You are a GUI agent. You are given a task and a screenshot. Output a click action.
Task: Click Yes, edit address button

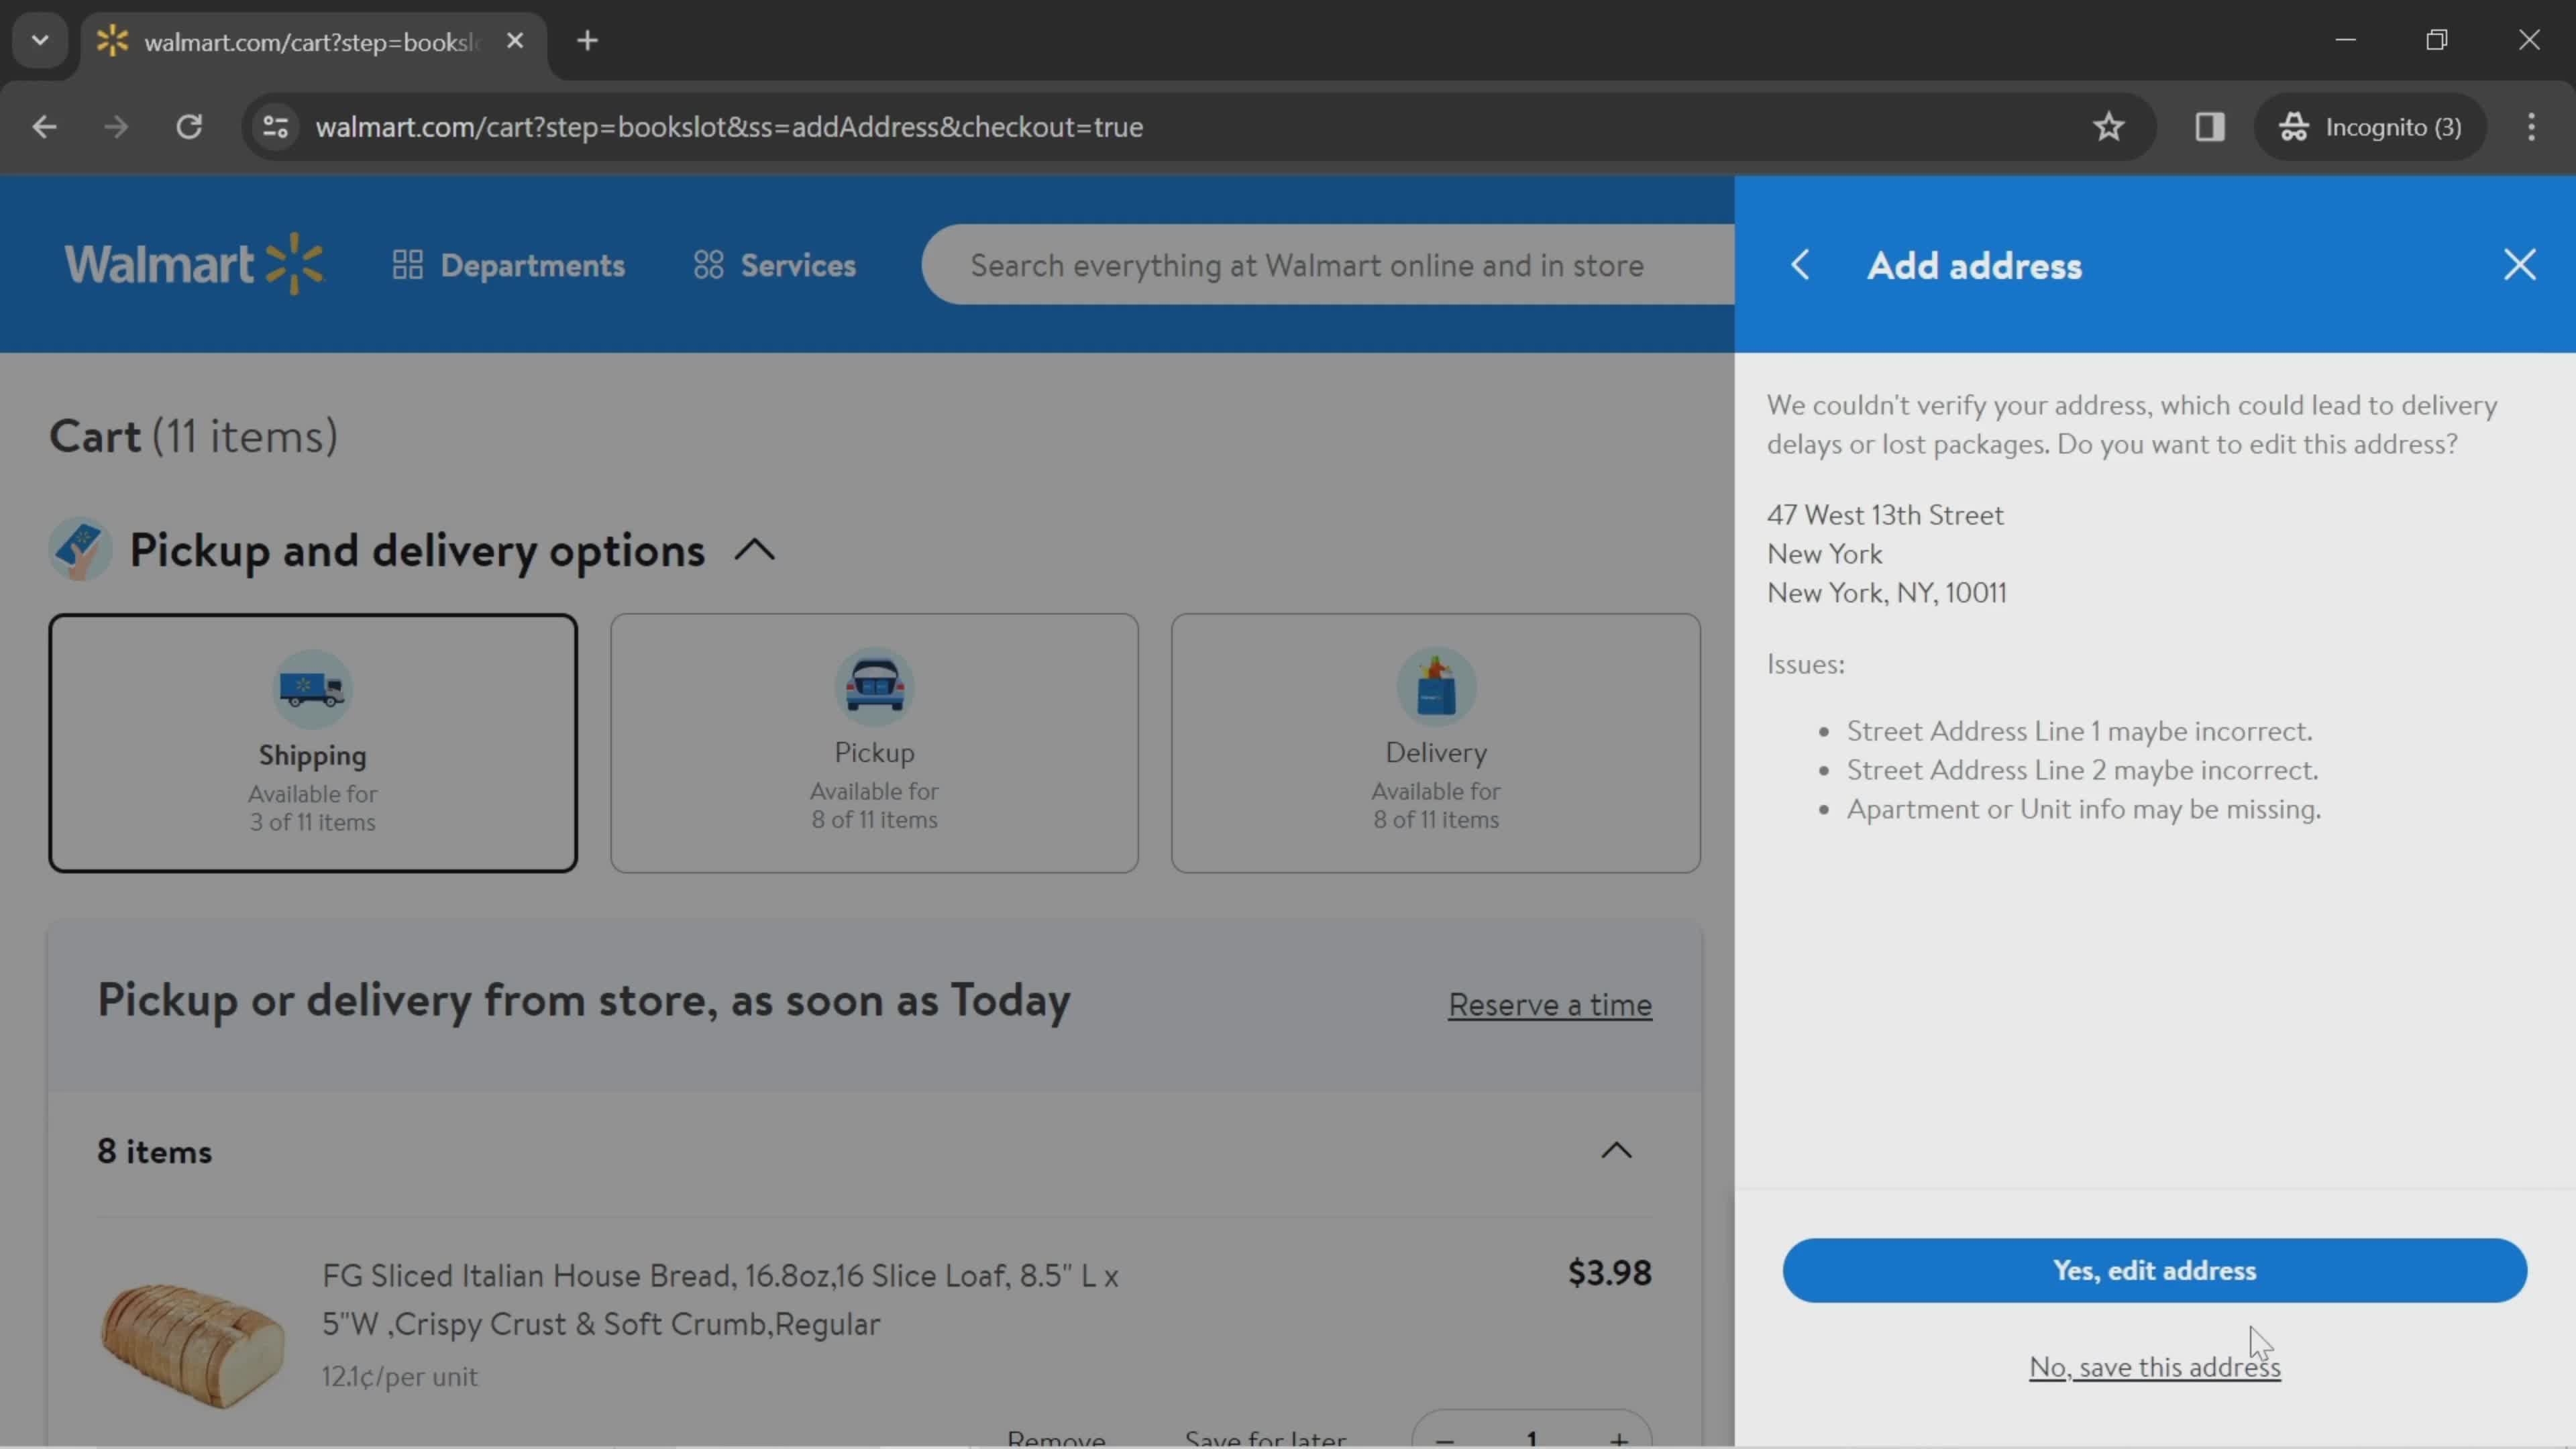(2154, 1270)
